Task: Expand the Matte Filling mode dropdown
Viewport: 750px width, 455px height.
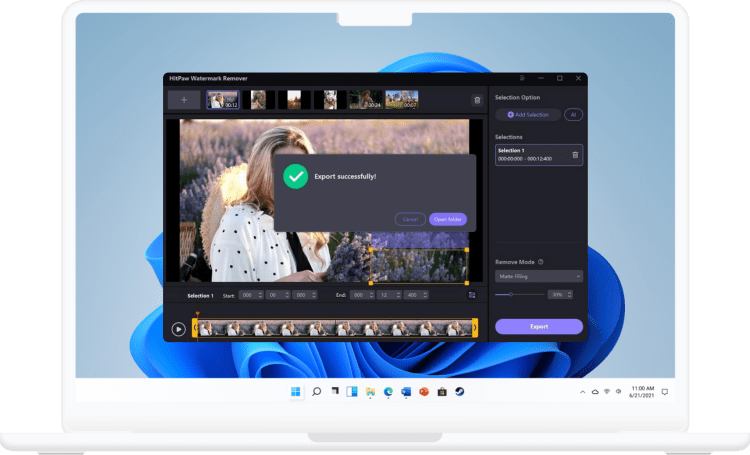Action: tap(538, 276)
